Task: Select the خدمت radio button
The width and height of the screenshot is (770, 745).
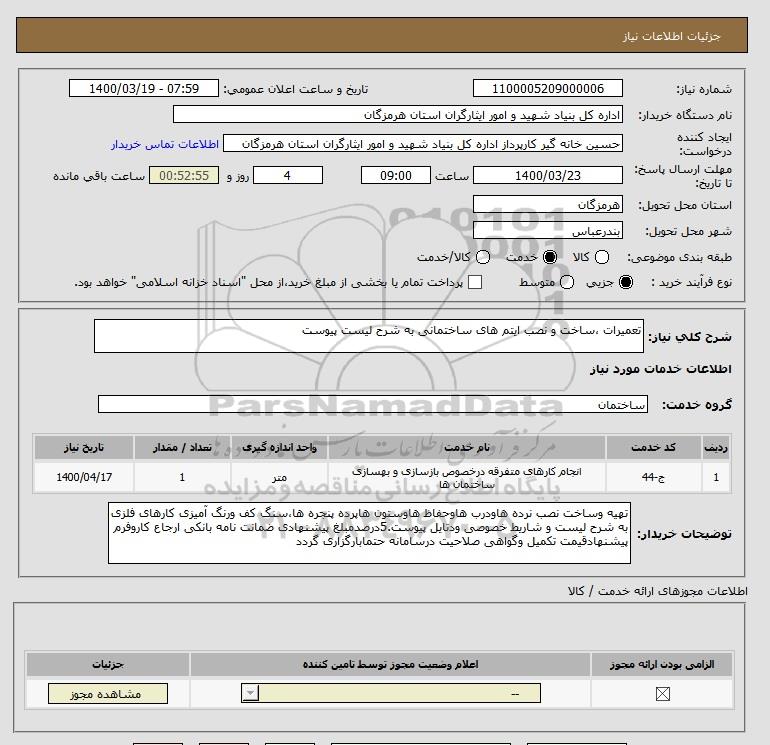Action: tap(550, 257)
